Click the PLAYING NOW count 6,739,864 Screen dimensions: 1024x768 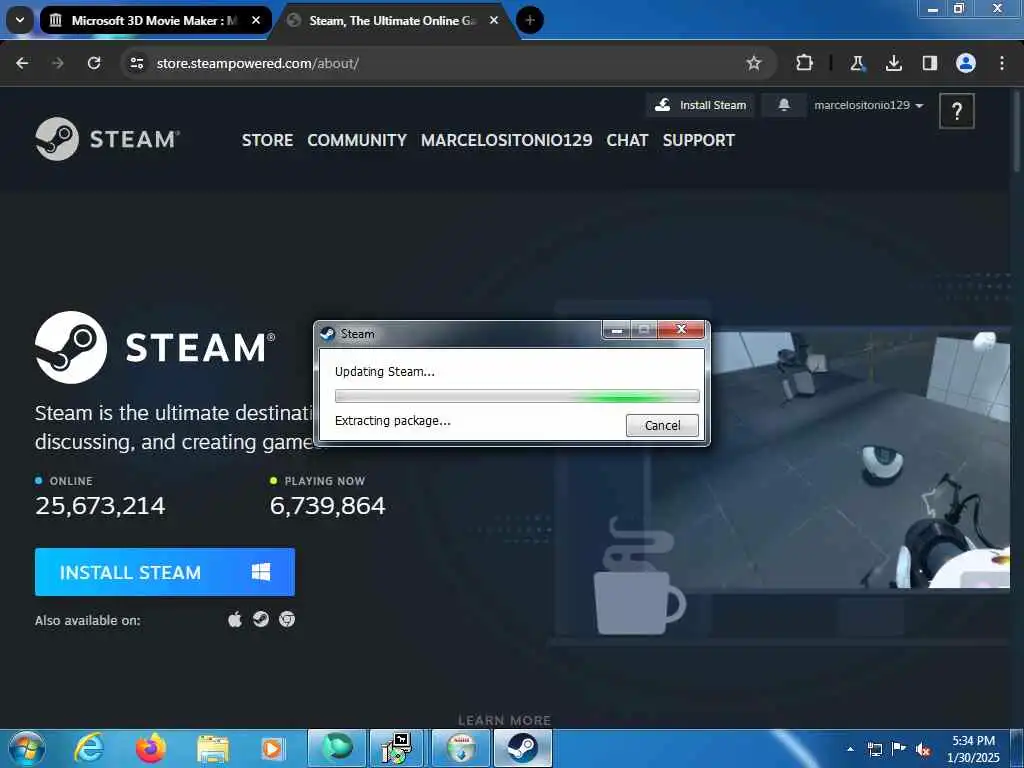[327, 505]
